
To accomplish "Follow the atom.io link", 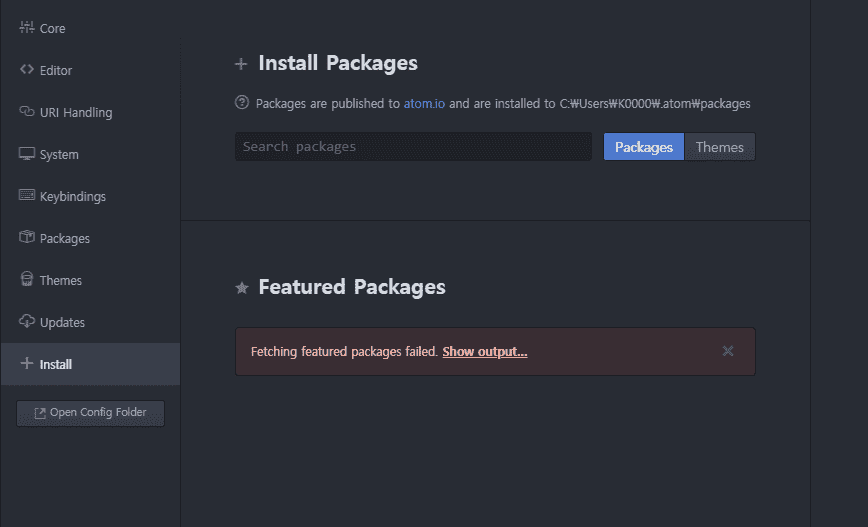I will pos(424,103).
